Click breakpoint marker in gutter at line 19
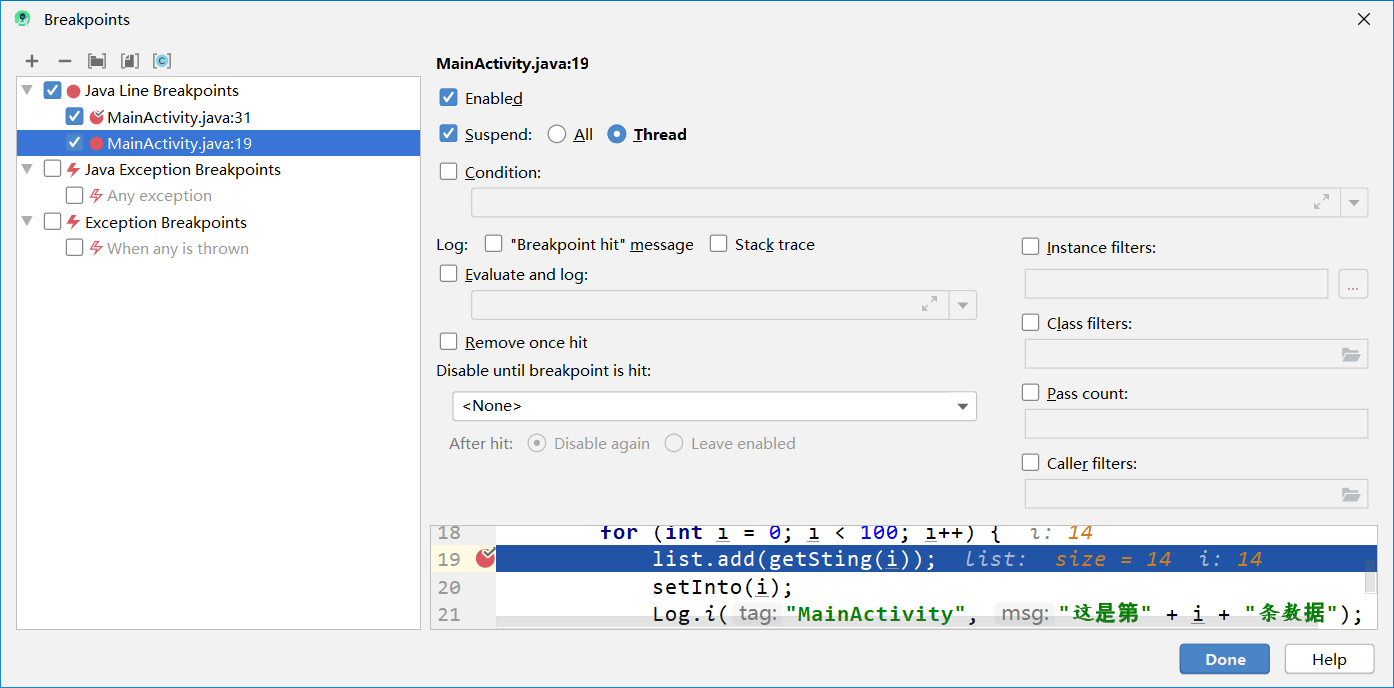 click(485, 558)
